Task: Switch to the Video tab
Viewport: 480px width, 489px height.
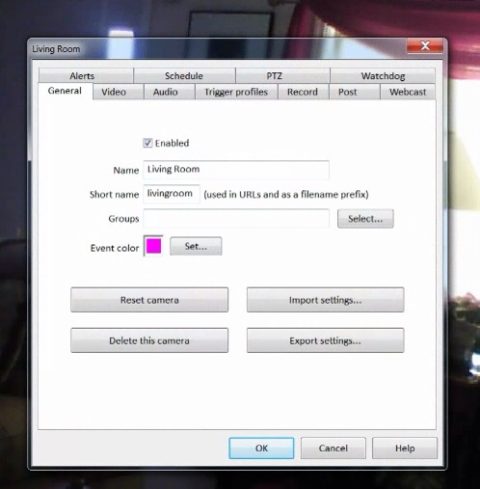Action: coord(118,92)
